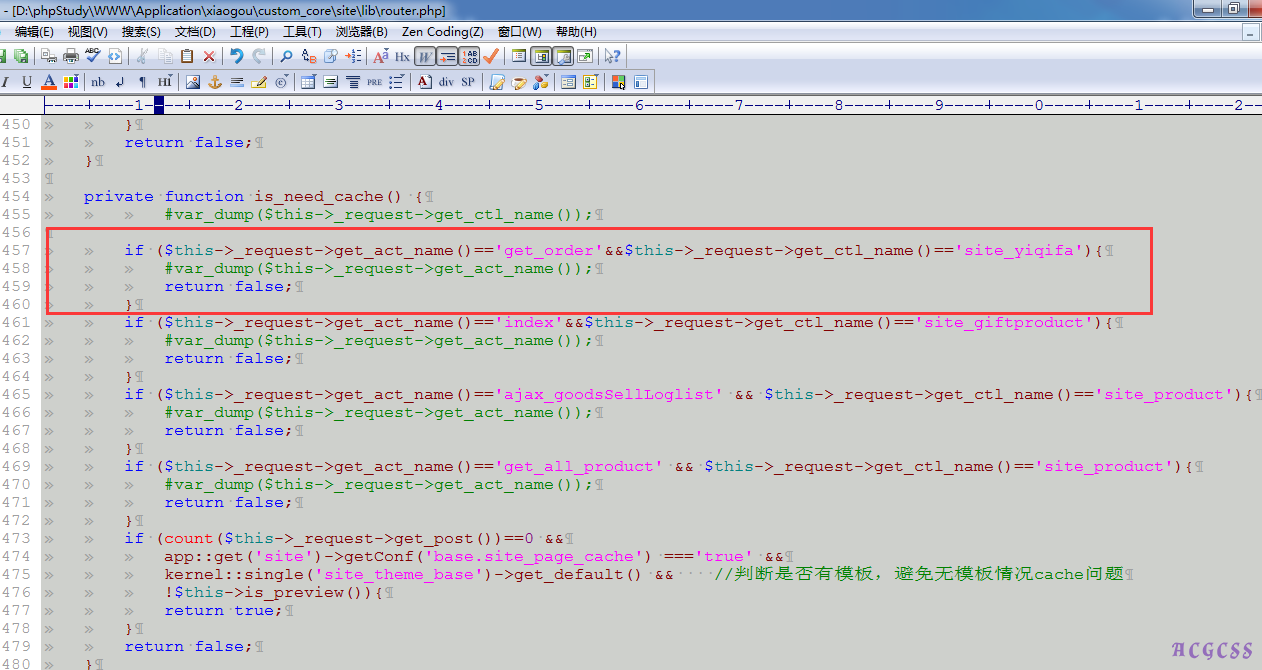This screenshot has width=1262, height=670.
Task: Insert anchor using the anchor icon
Action: pos(214,82)
